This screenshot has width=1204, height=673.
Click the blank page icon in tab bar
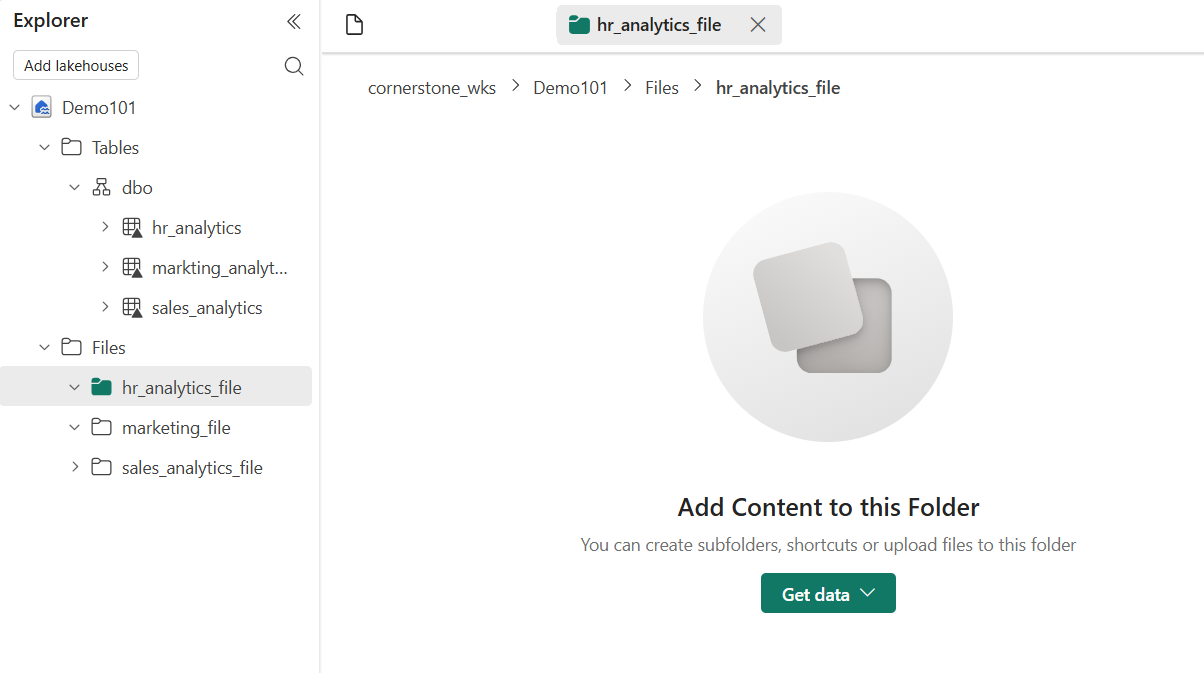[354, 25]
